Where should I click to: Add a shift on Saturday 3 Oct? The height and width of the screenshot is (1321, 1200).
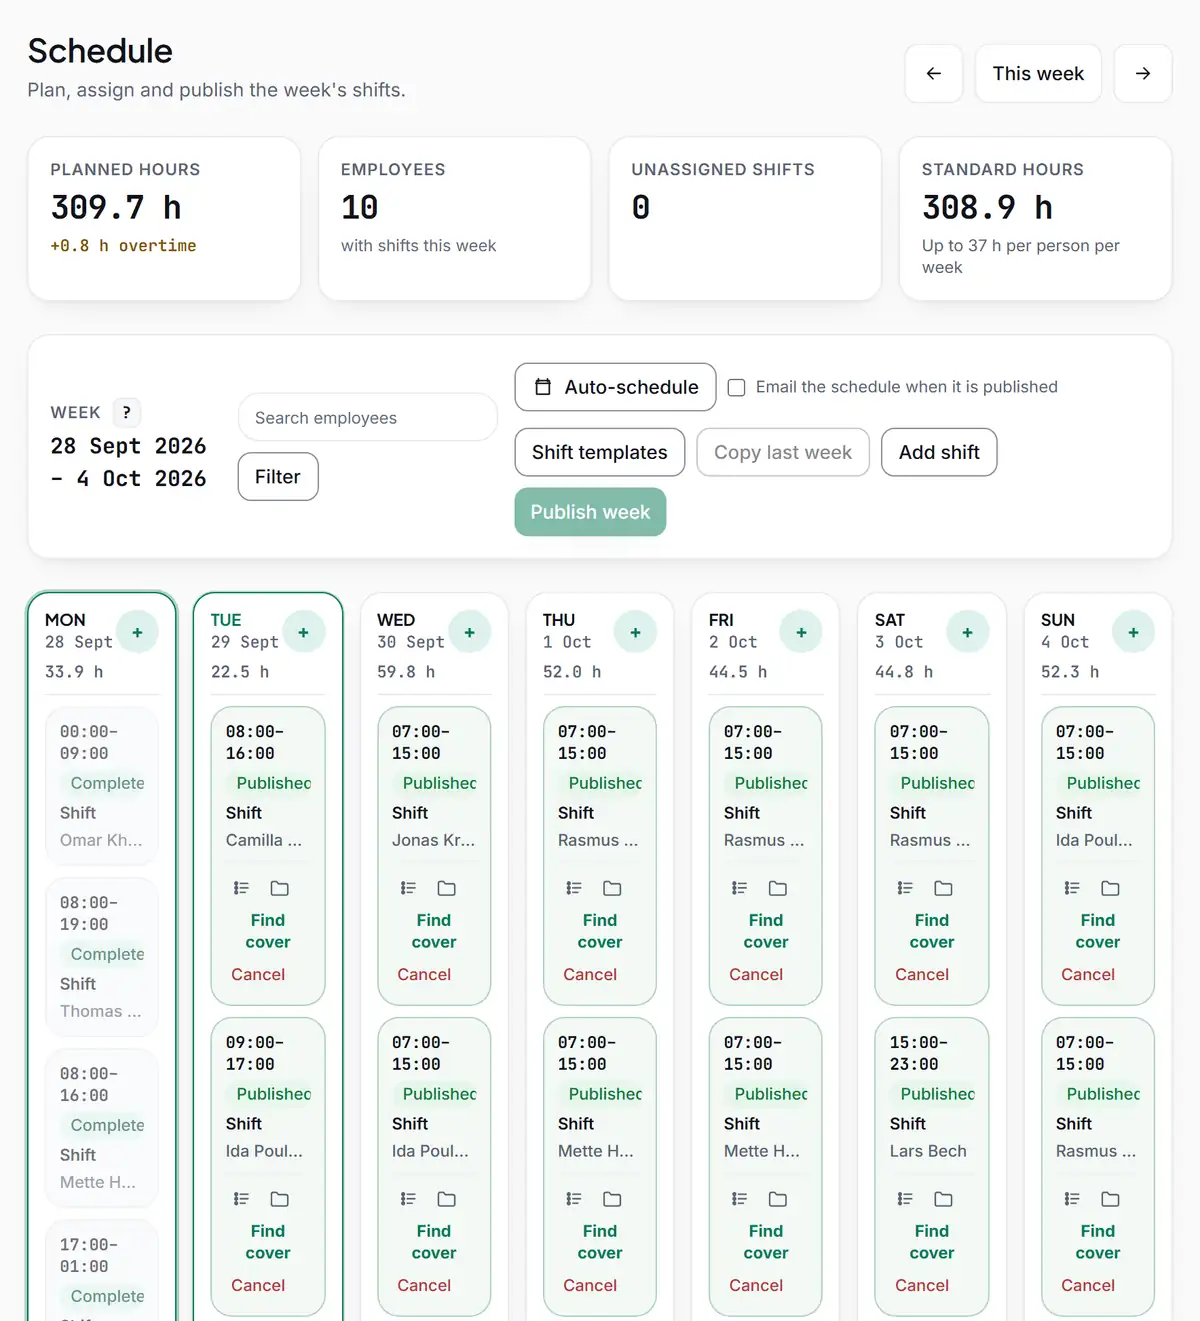pos(967,632)
